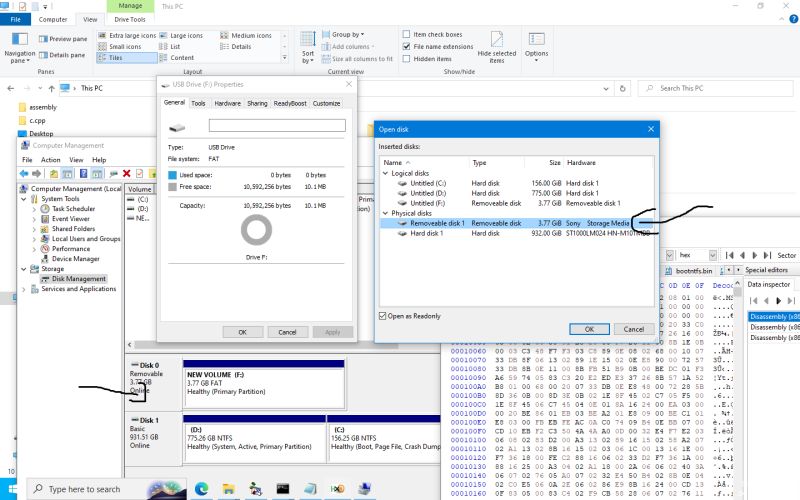Click Cancel in Open disk dialog

click(634, 329)
